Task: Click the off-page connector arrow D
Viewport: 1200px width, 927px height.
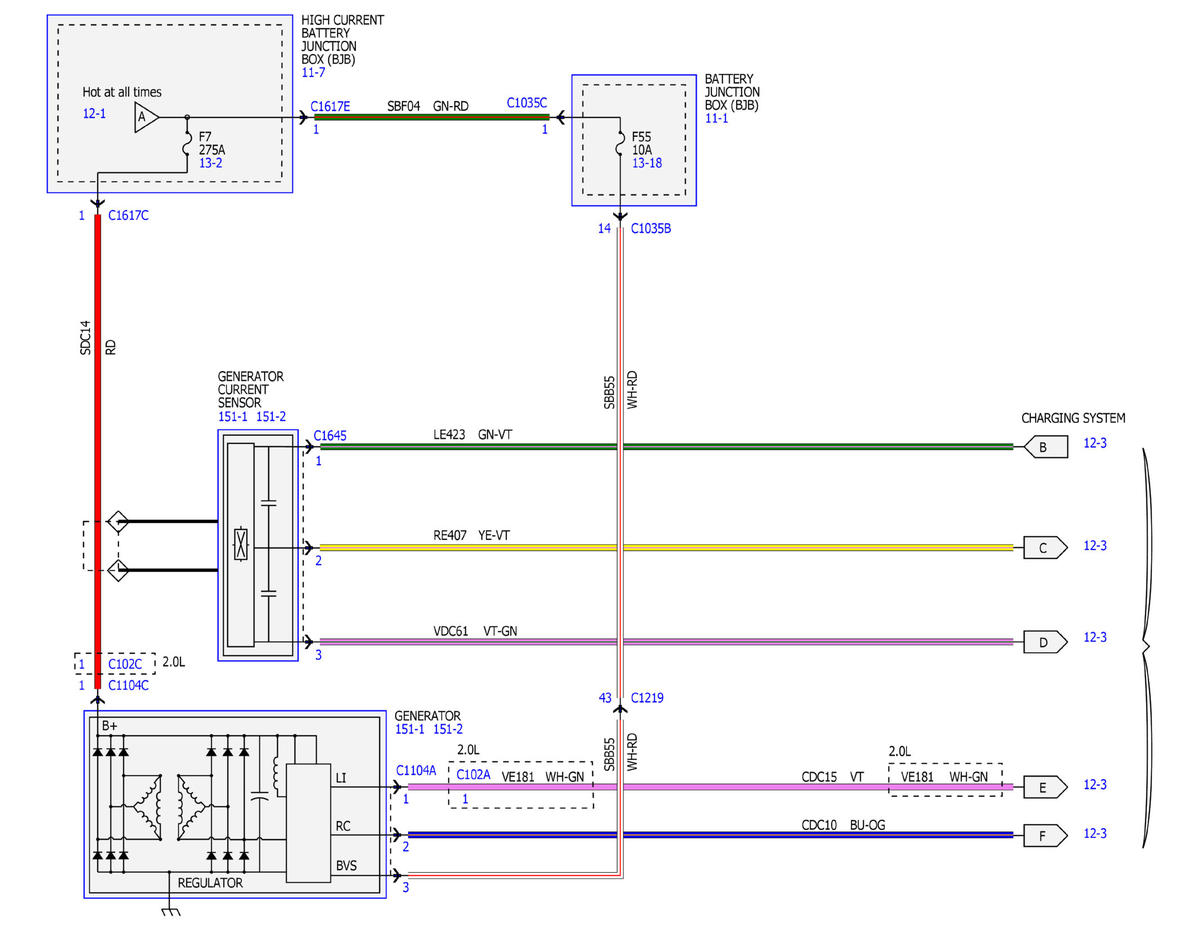Action: point(1044,642)
